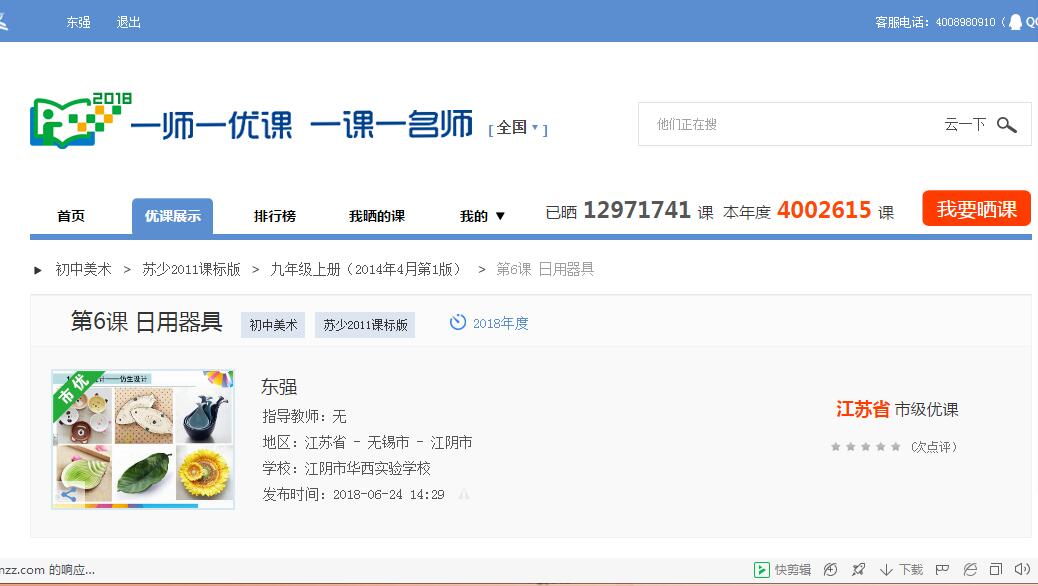Click the 退出 logout link
The image size is (1038, 586).
128,22
